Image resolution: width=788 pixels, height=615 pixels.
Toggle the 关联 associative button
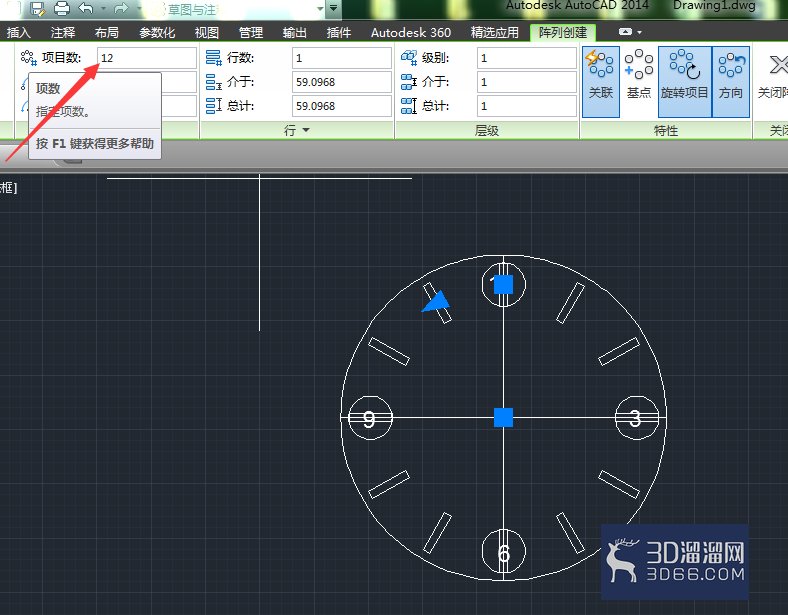601,81
